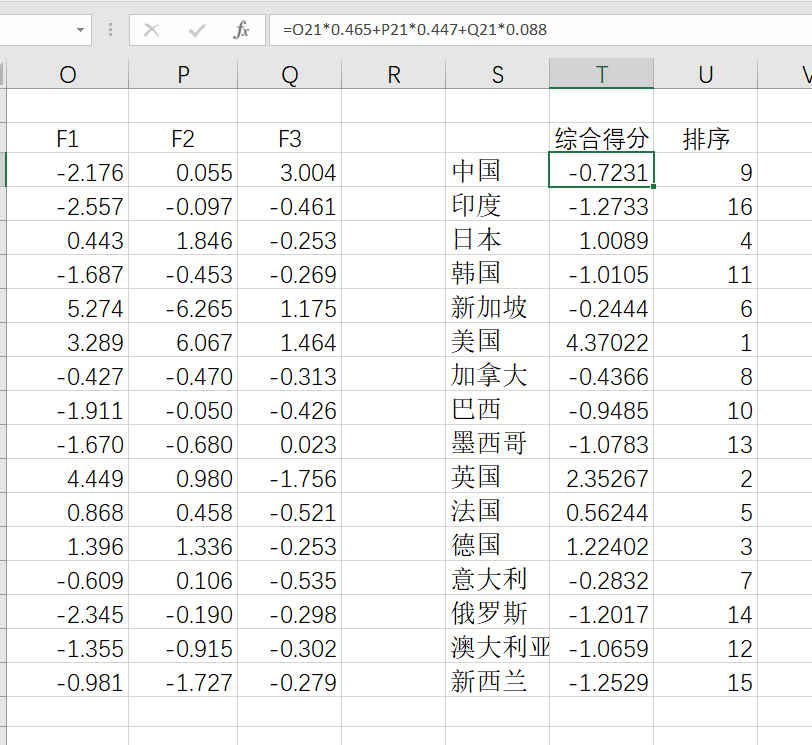
Task: Select column R header
Action: tap(393, 74)
